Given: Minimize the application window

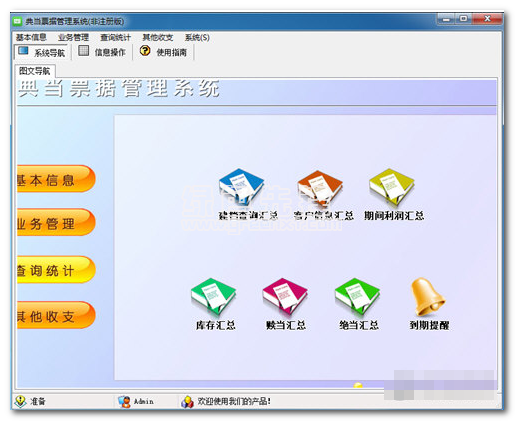Looking at the screenshot, I should pyautogui.click(x=447, y=19).
